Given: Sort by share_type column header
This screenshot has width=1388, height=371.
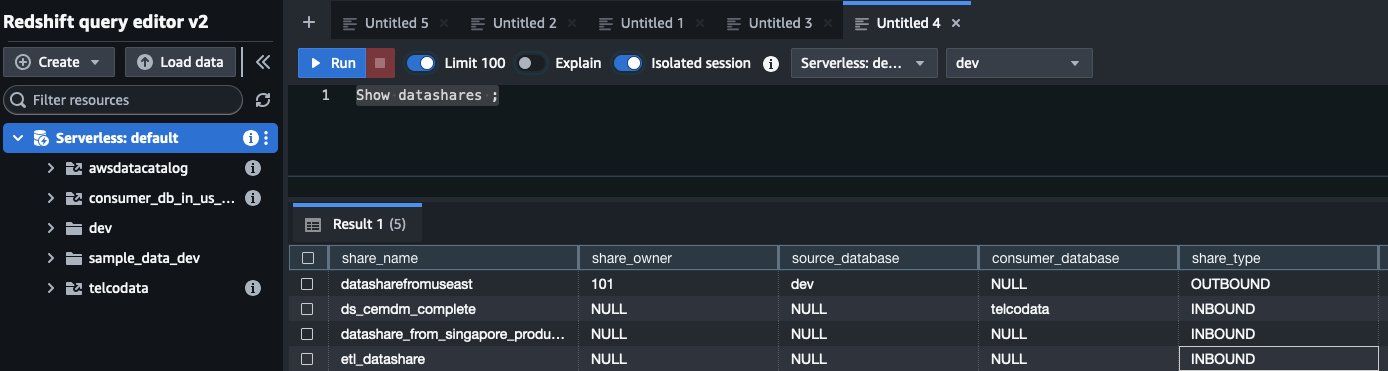Looking at the screenshot, I should pos(1278,258).
